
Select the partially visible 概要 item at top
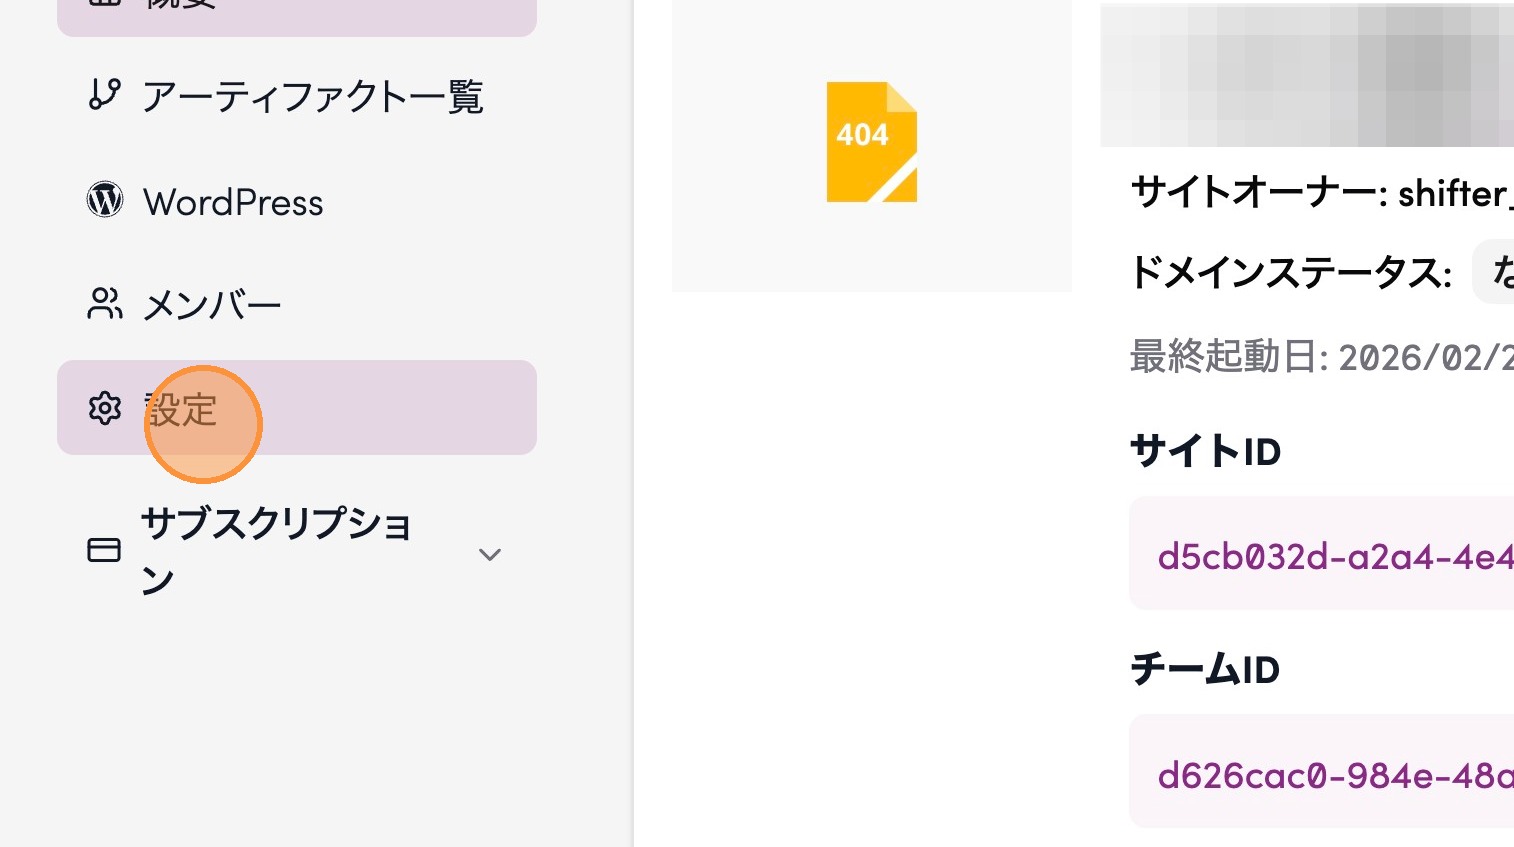[x=296, y=12]
